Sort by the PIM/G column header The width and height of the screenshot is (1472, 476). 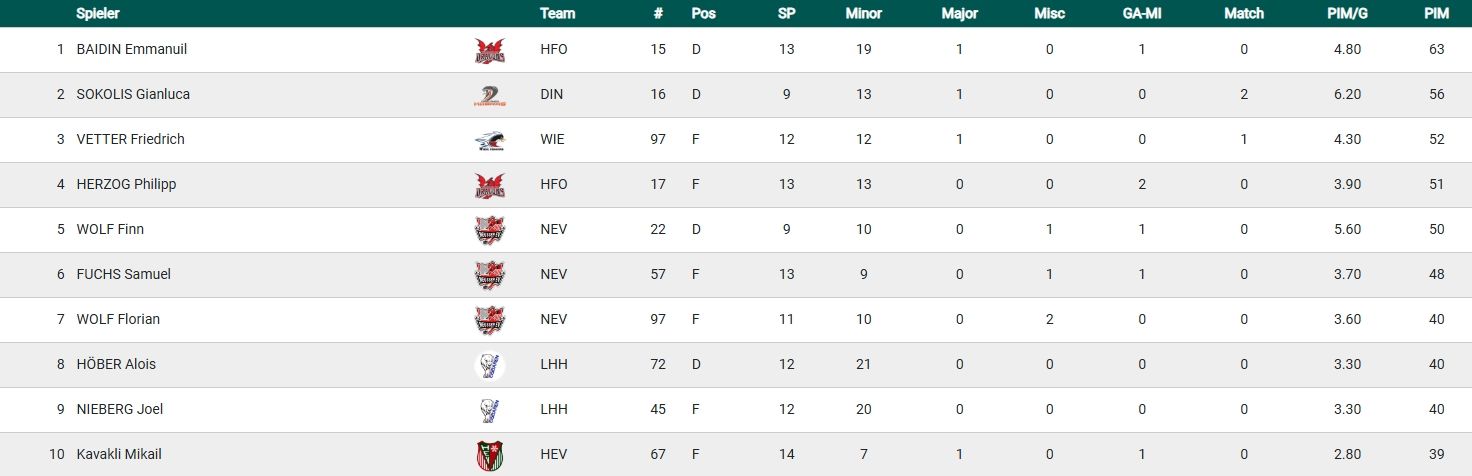point(1347,14)
